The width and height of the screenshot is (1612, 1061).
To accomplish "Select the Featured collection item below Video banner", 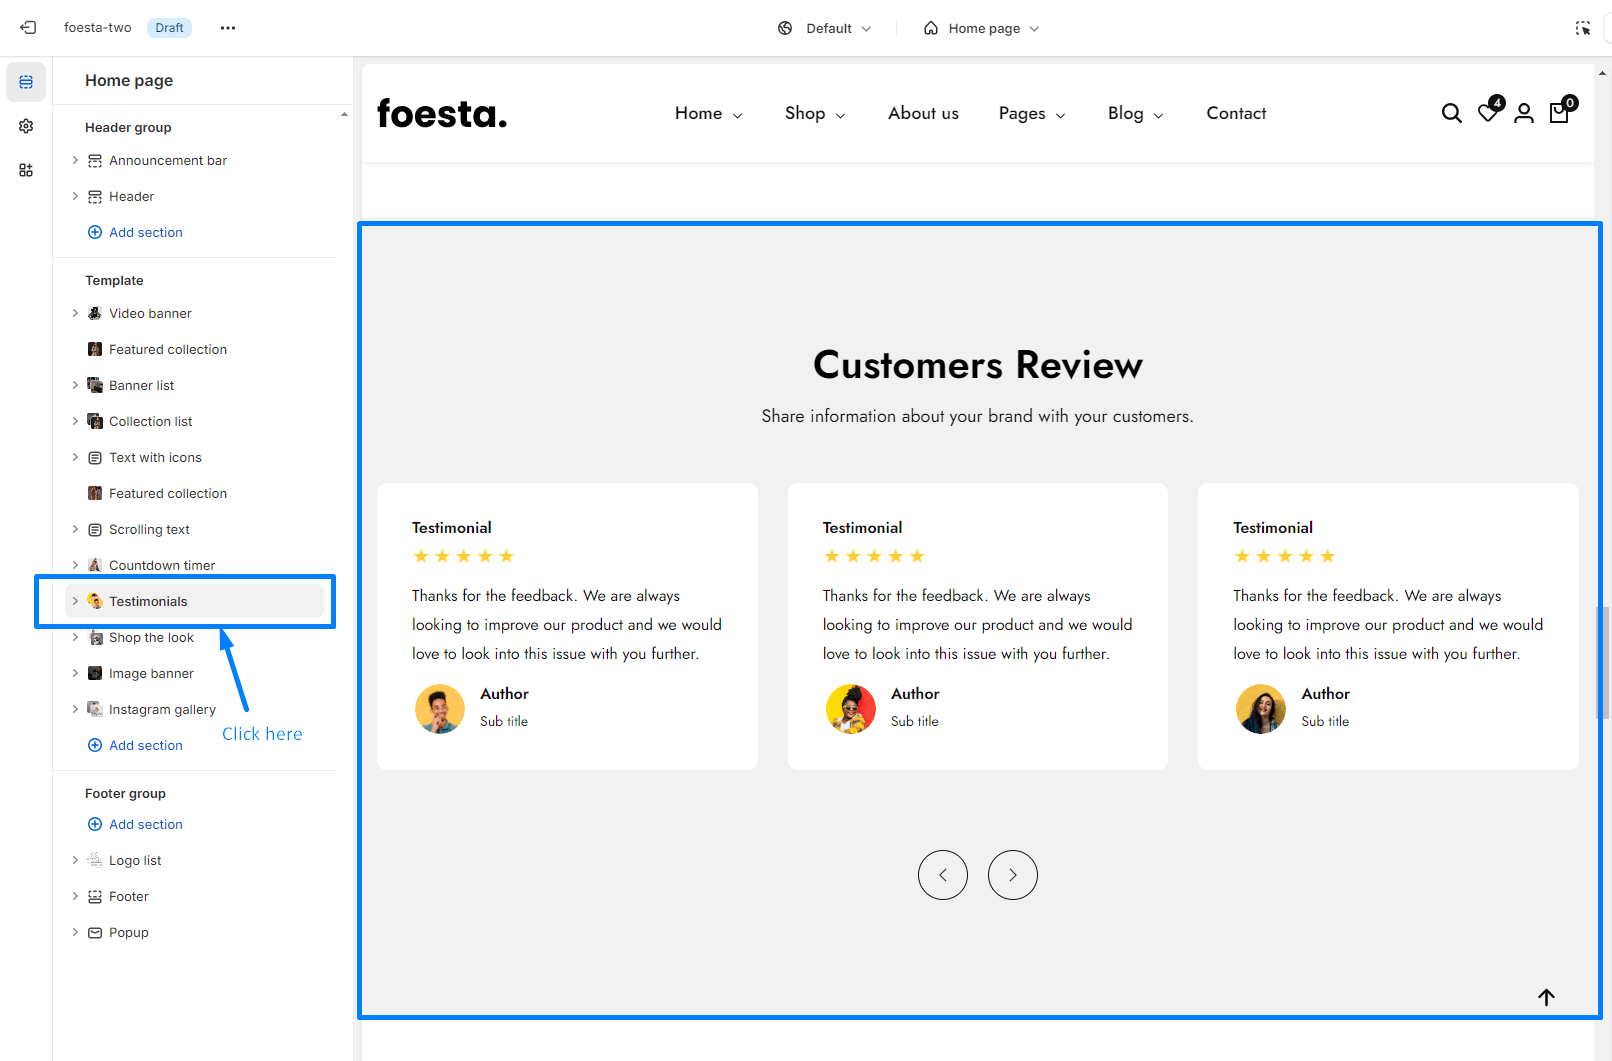I will pos(168,349).
